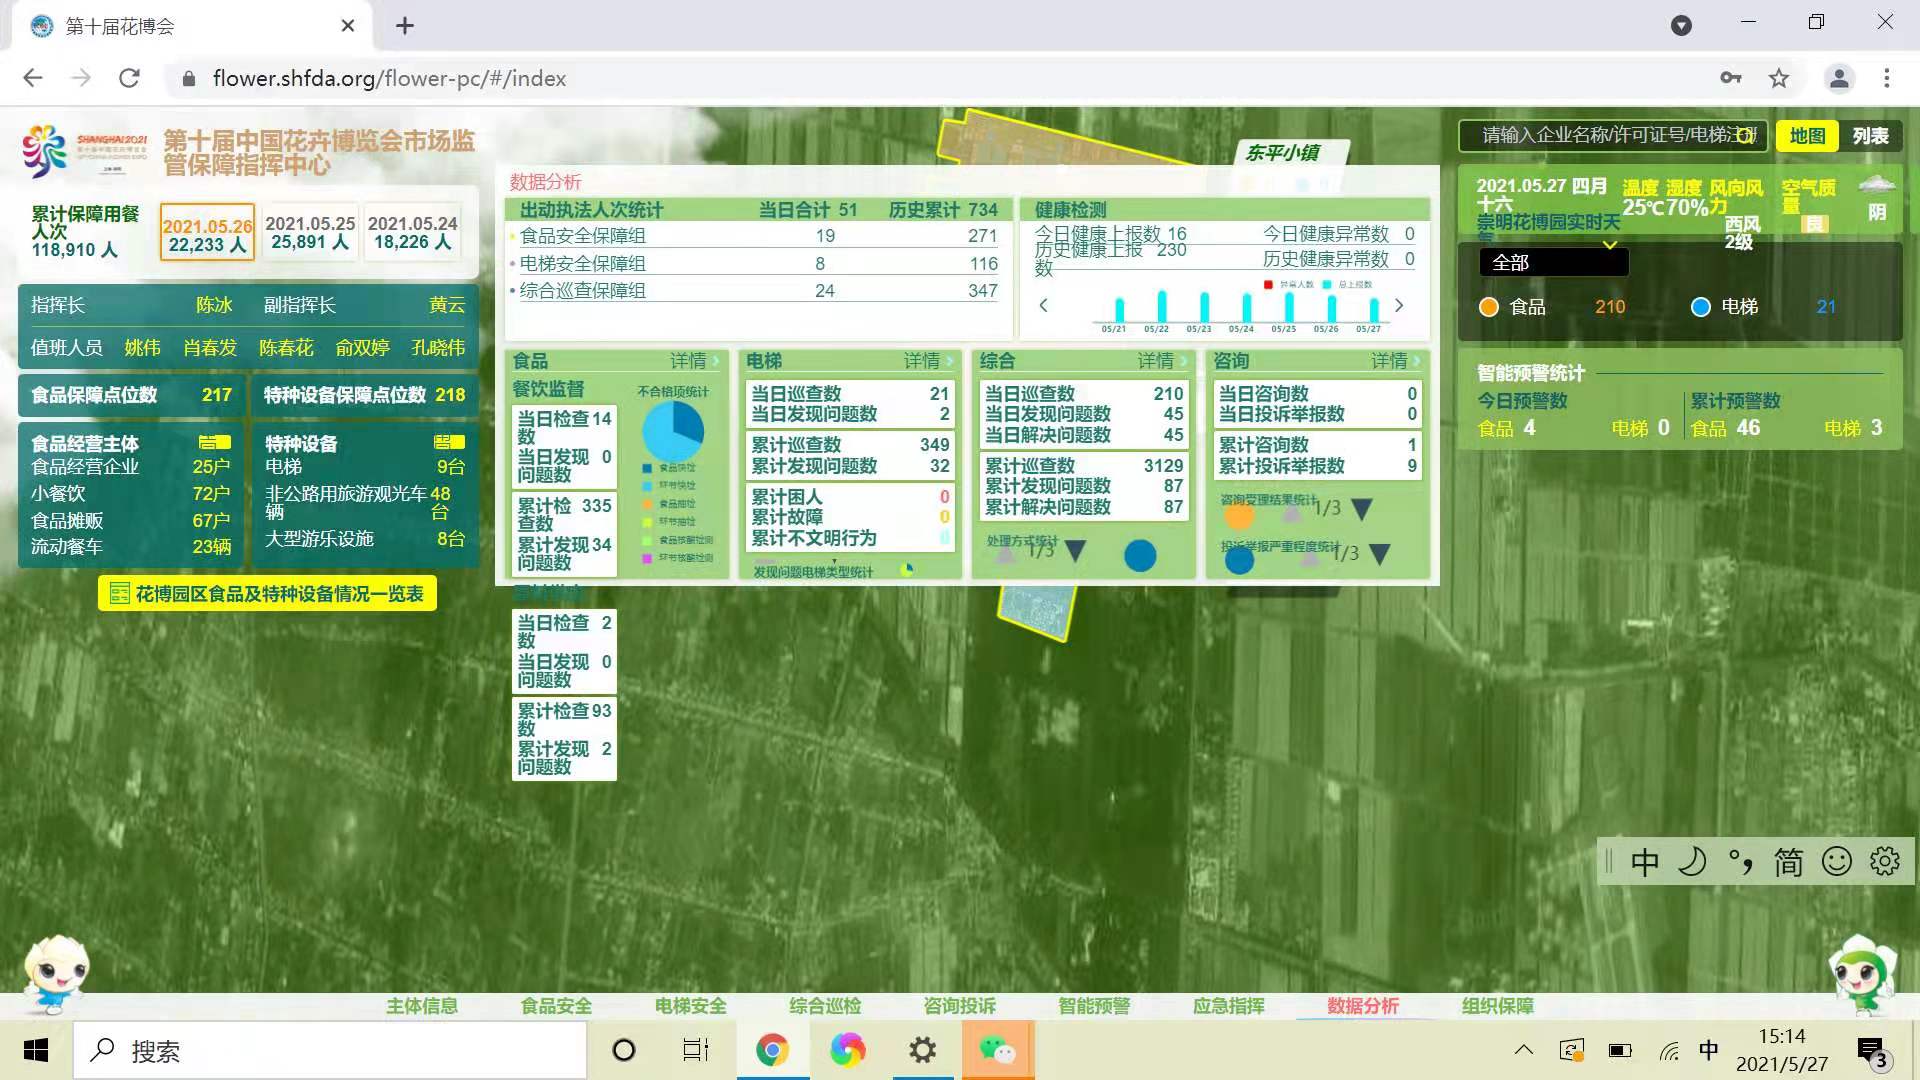Select the 2021.05.26 dining count card
This screenshot has height=1080, width=1920.
[207, 234]
